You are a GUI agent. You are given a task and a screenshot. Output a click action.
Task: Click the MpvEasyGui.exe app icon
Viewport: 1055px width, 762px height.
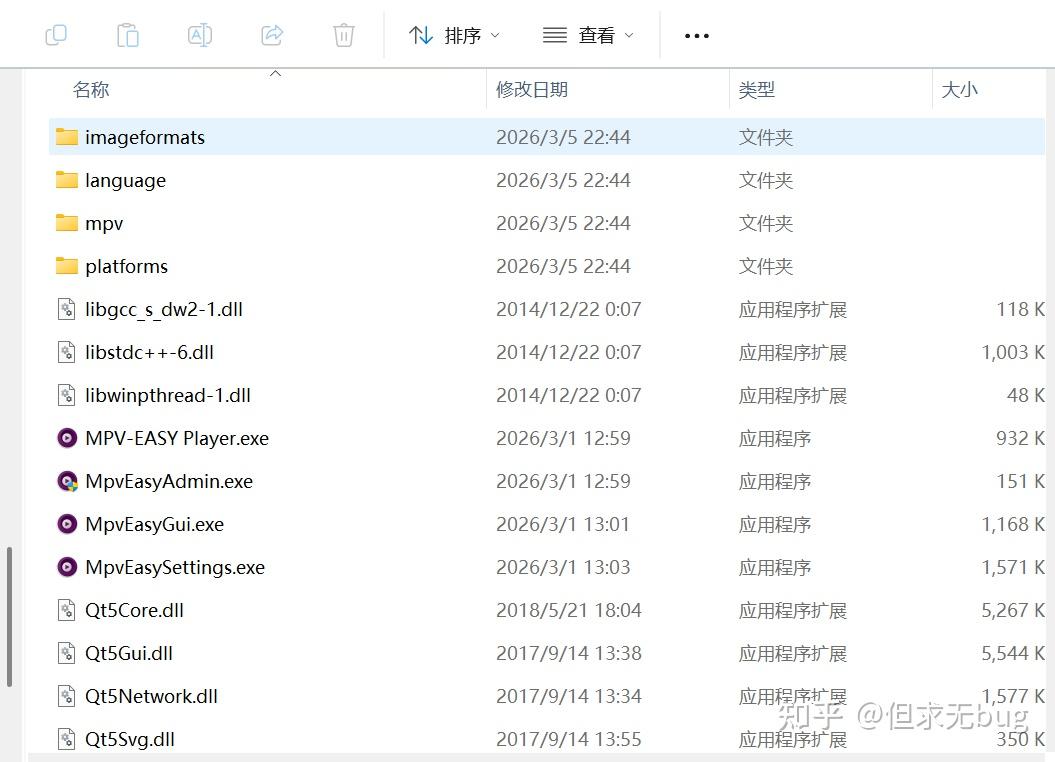click(x=67, y=525)
